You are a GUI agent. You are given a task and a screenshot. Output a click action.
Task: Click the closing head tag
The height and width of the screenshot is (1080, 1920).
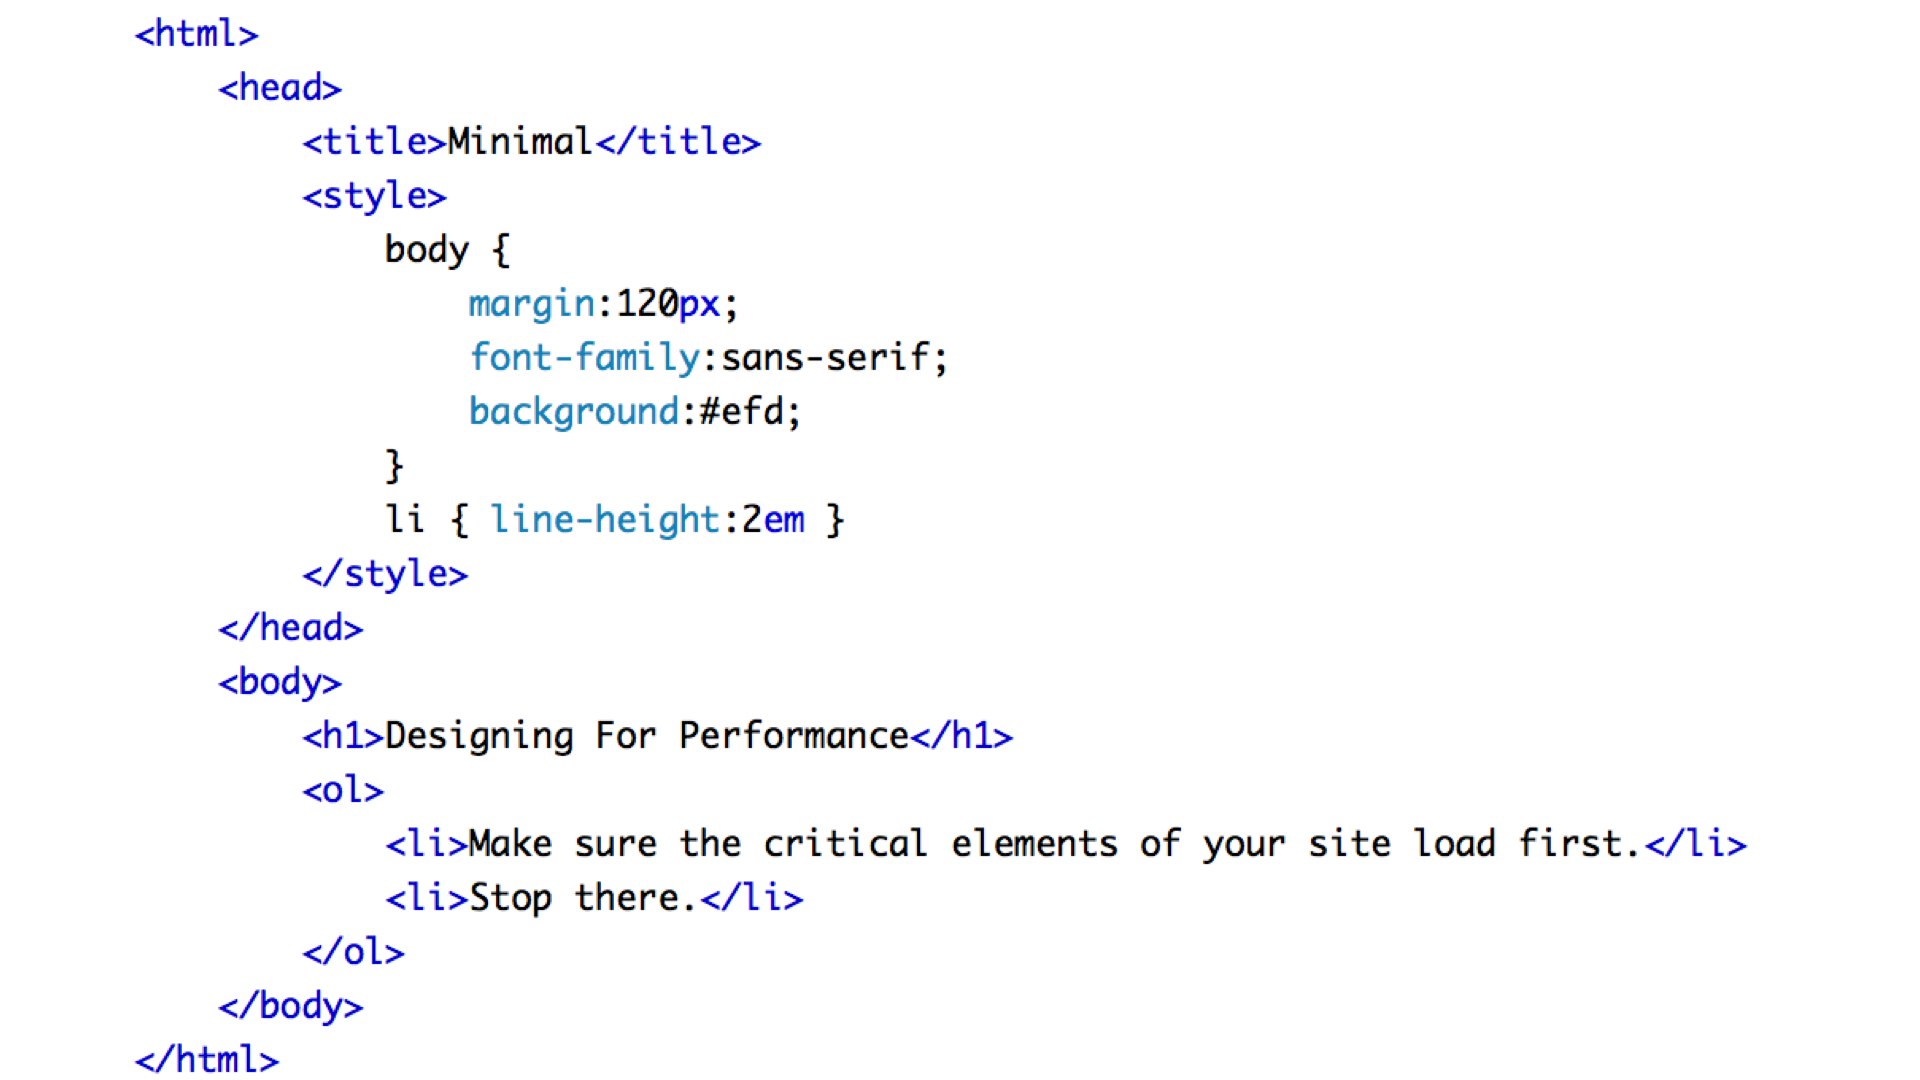291,628
